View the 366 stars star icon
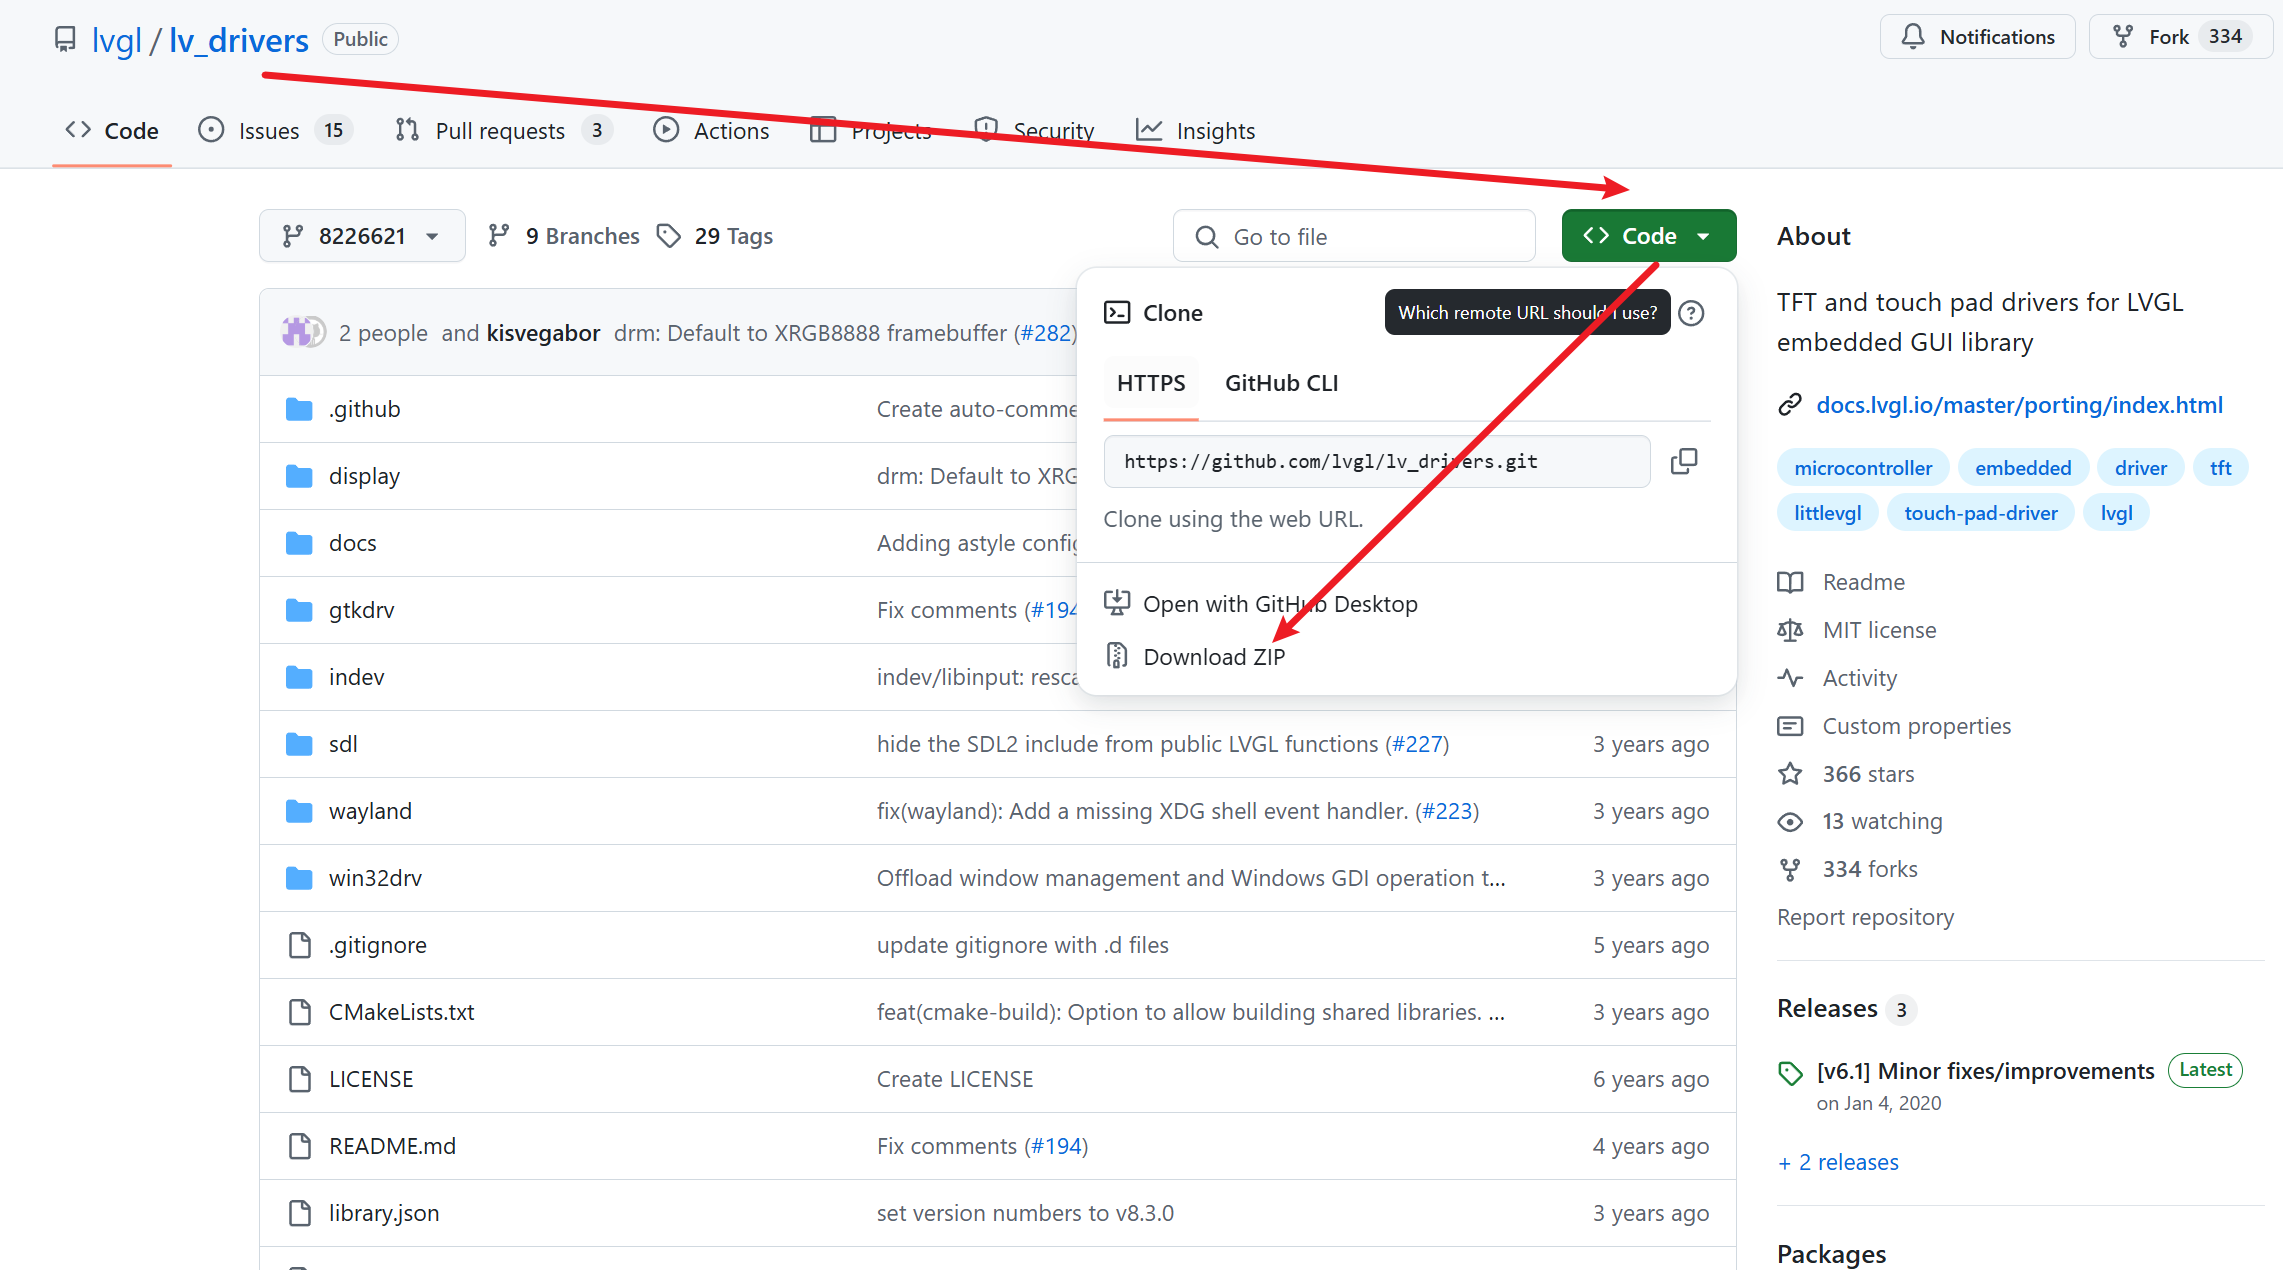This screenshot has height=1270, width=2283. (1789, 774)
